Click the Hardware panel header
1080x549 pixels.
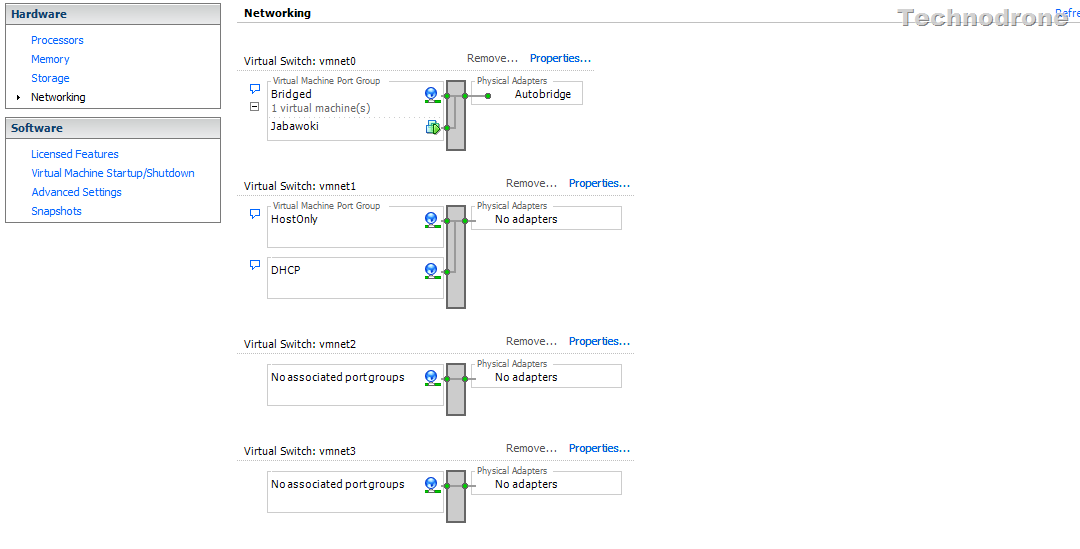tap(113, 14)
